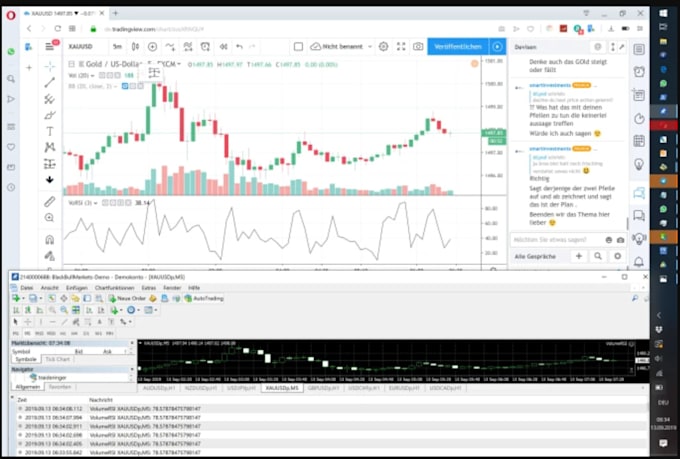Screen dimensions: 680x459
Task: Open the ideas lightbulb icon in right sidebar
Action: tap(639, 164)
